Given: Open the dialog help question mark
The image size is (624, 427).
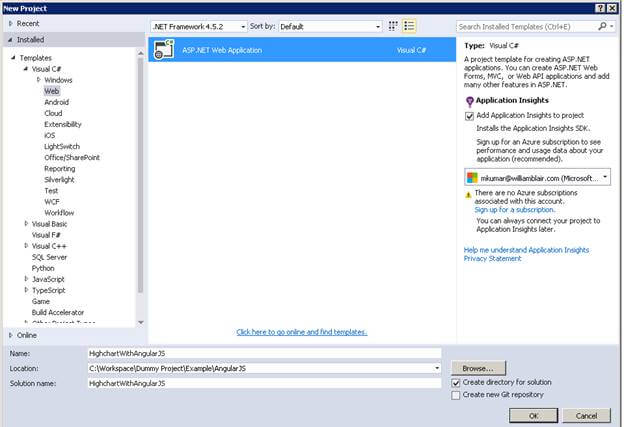Looking at the screenshot, I should (x=601, y=8).
